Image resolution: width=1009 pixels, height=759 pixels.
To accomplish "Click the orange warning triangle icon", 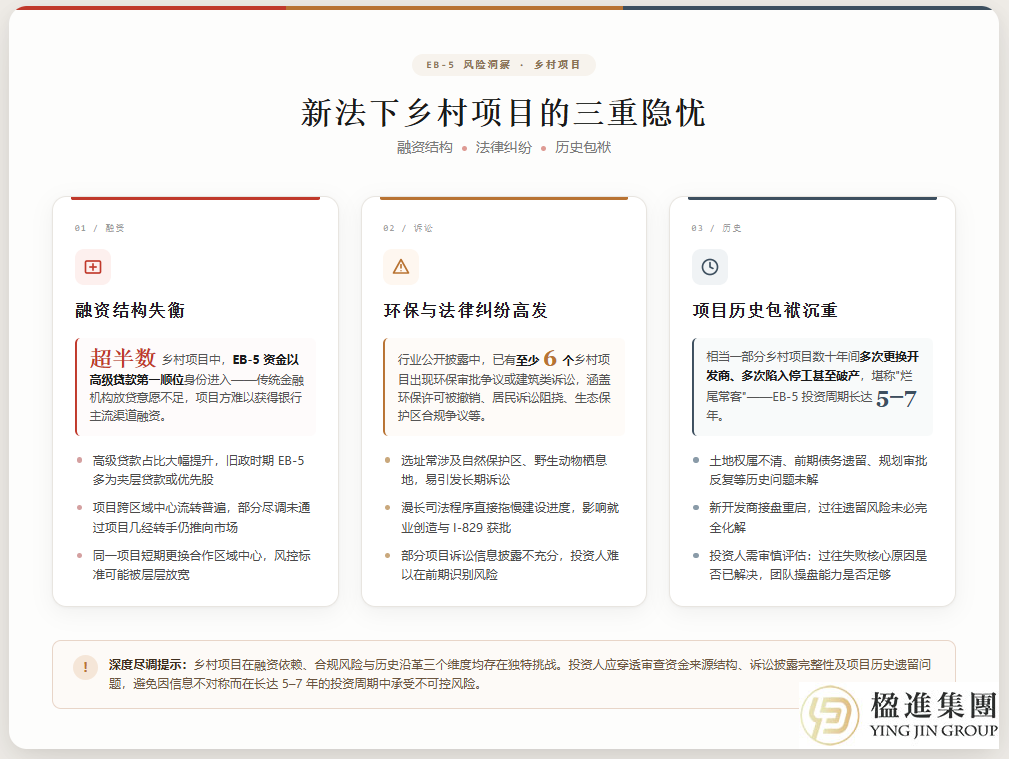I will [401, 267].
